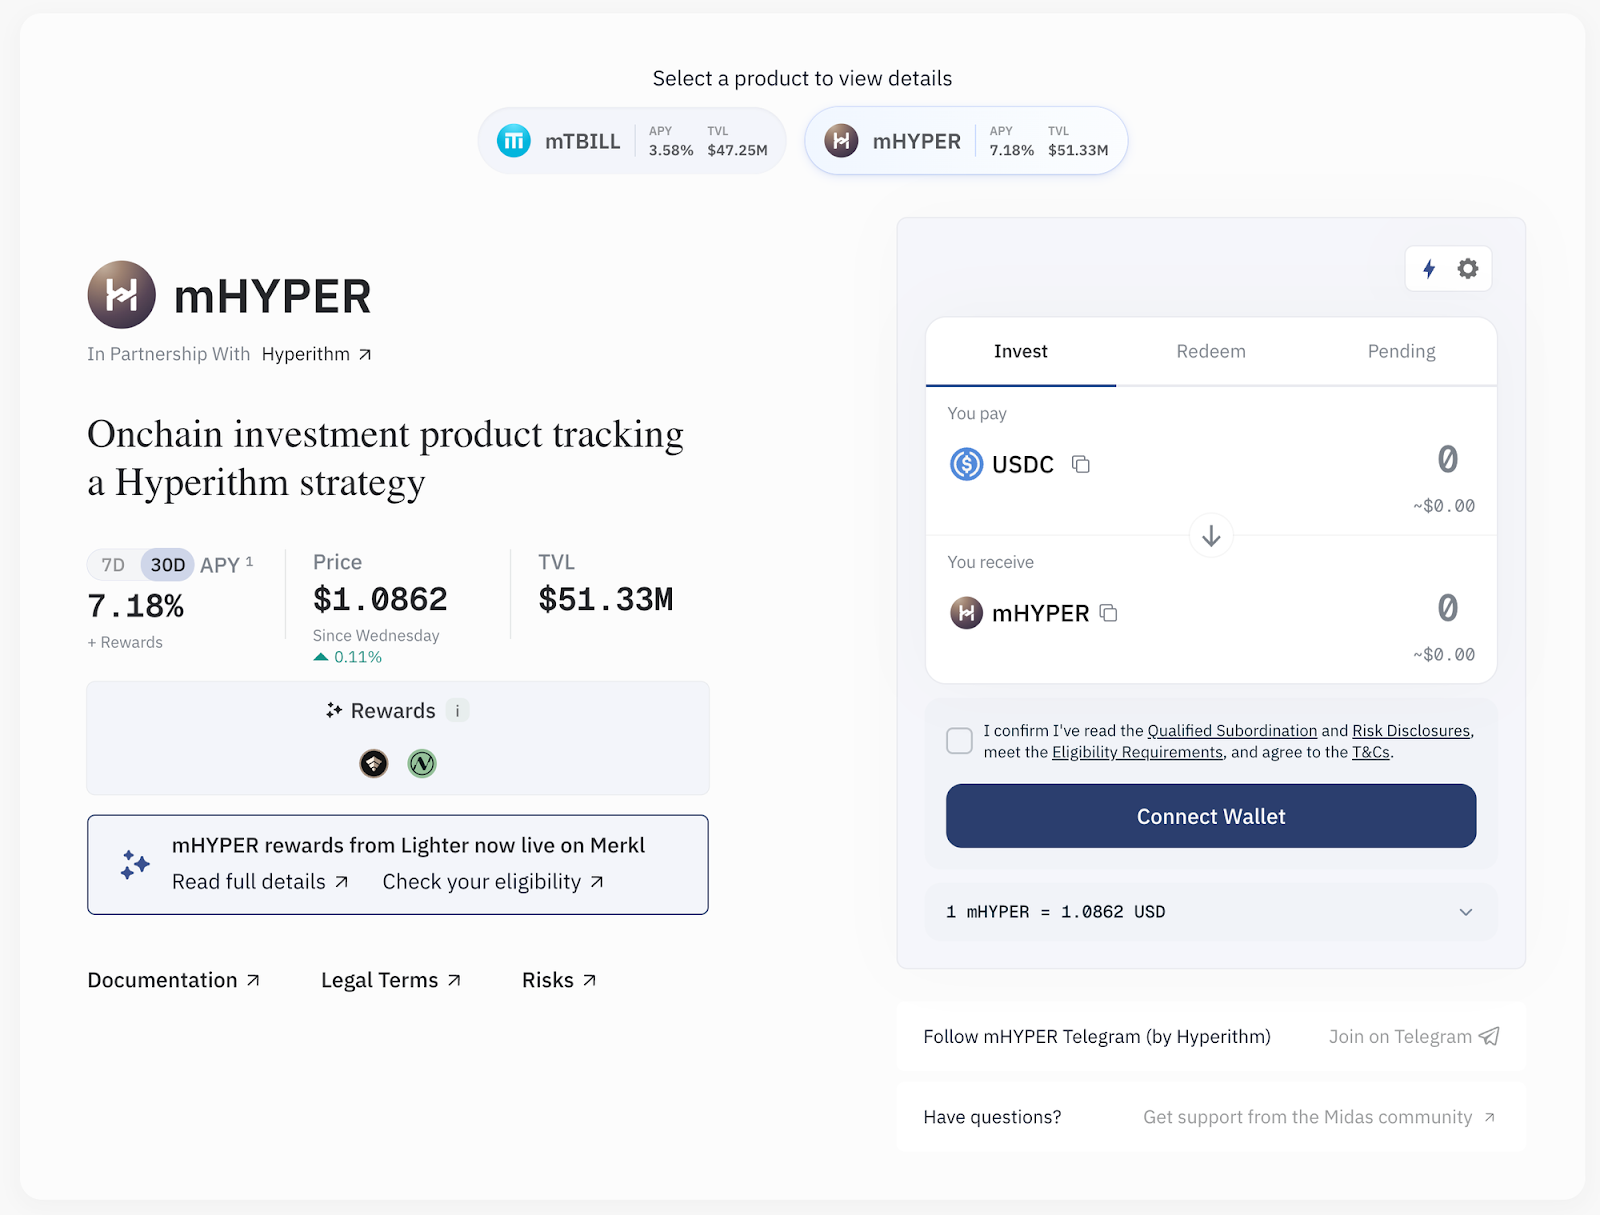Click the Select a product to view details heading
Viewport: 1600px width, 1215px height.
pyautogui.click(x=802, y=78)
